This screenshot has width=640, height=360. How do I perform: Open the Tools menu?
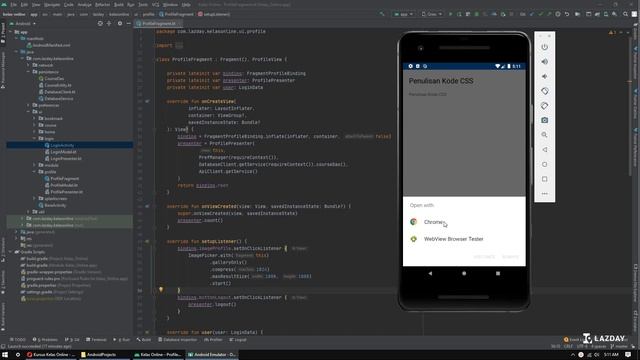pyautogui.click(x=143, y=4)
